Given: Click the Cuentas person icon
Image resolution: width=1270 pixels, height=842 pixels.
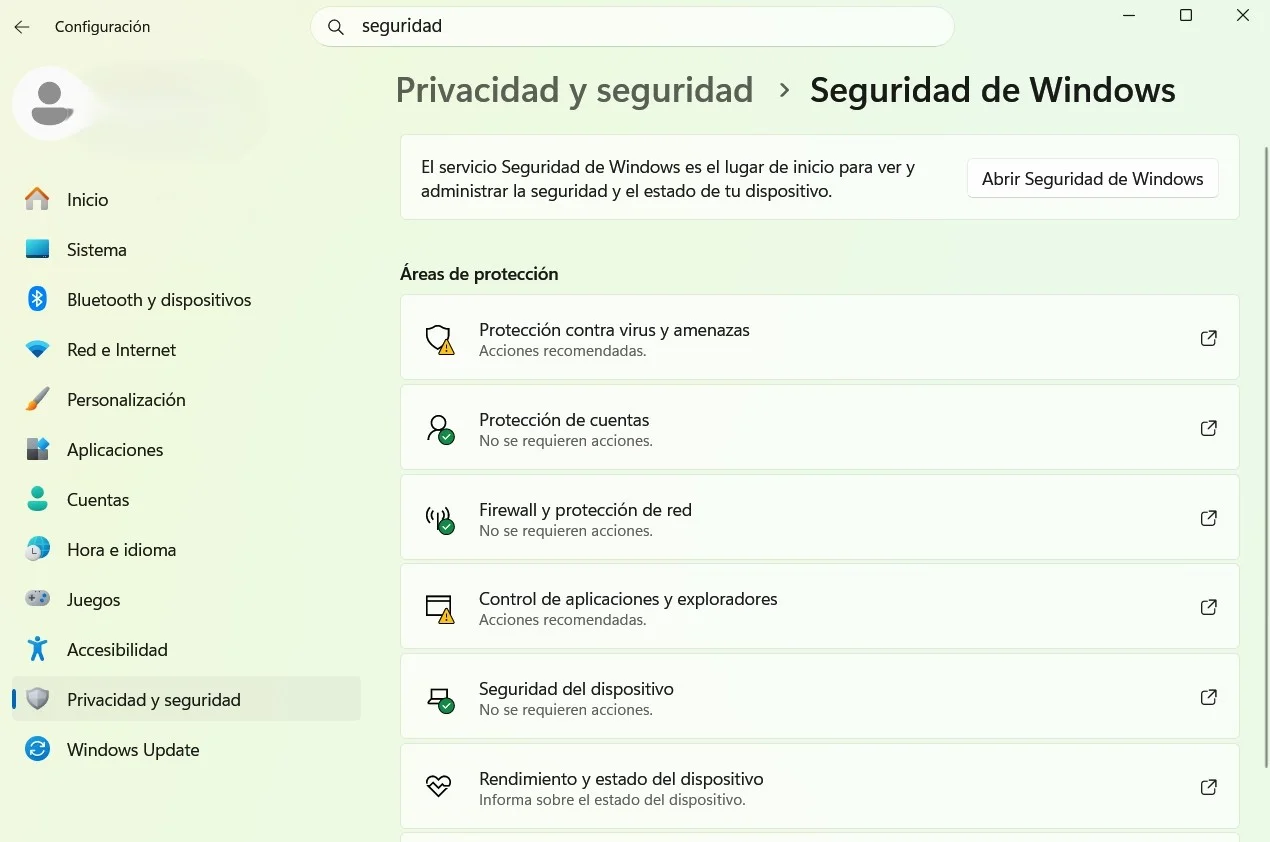Looking at the screenshot, I should click(x=37, y=499).
